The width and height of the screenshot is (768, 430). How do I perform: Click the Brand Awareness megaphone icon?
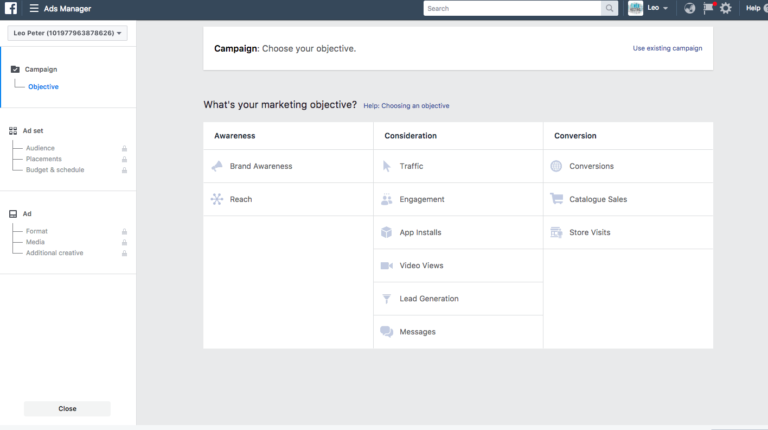pos(217,166)
